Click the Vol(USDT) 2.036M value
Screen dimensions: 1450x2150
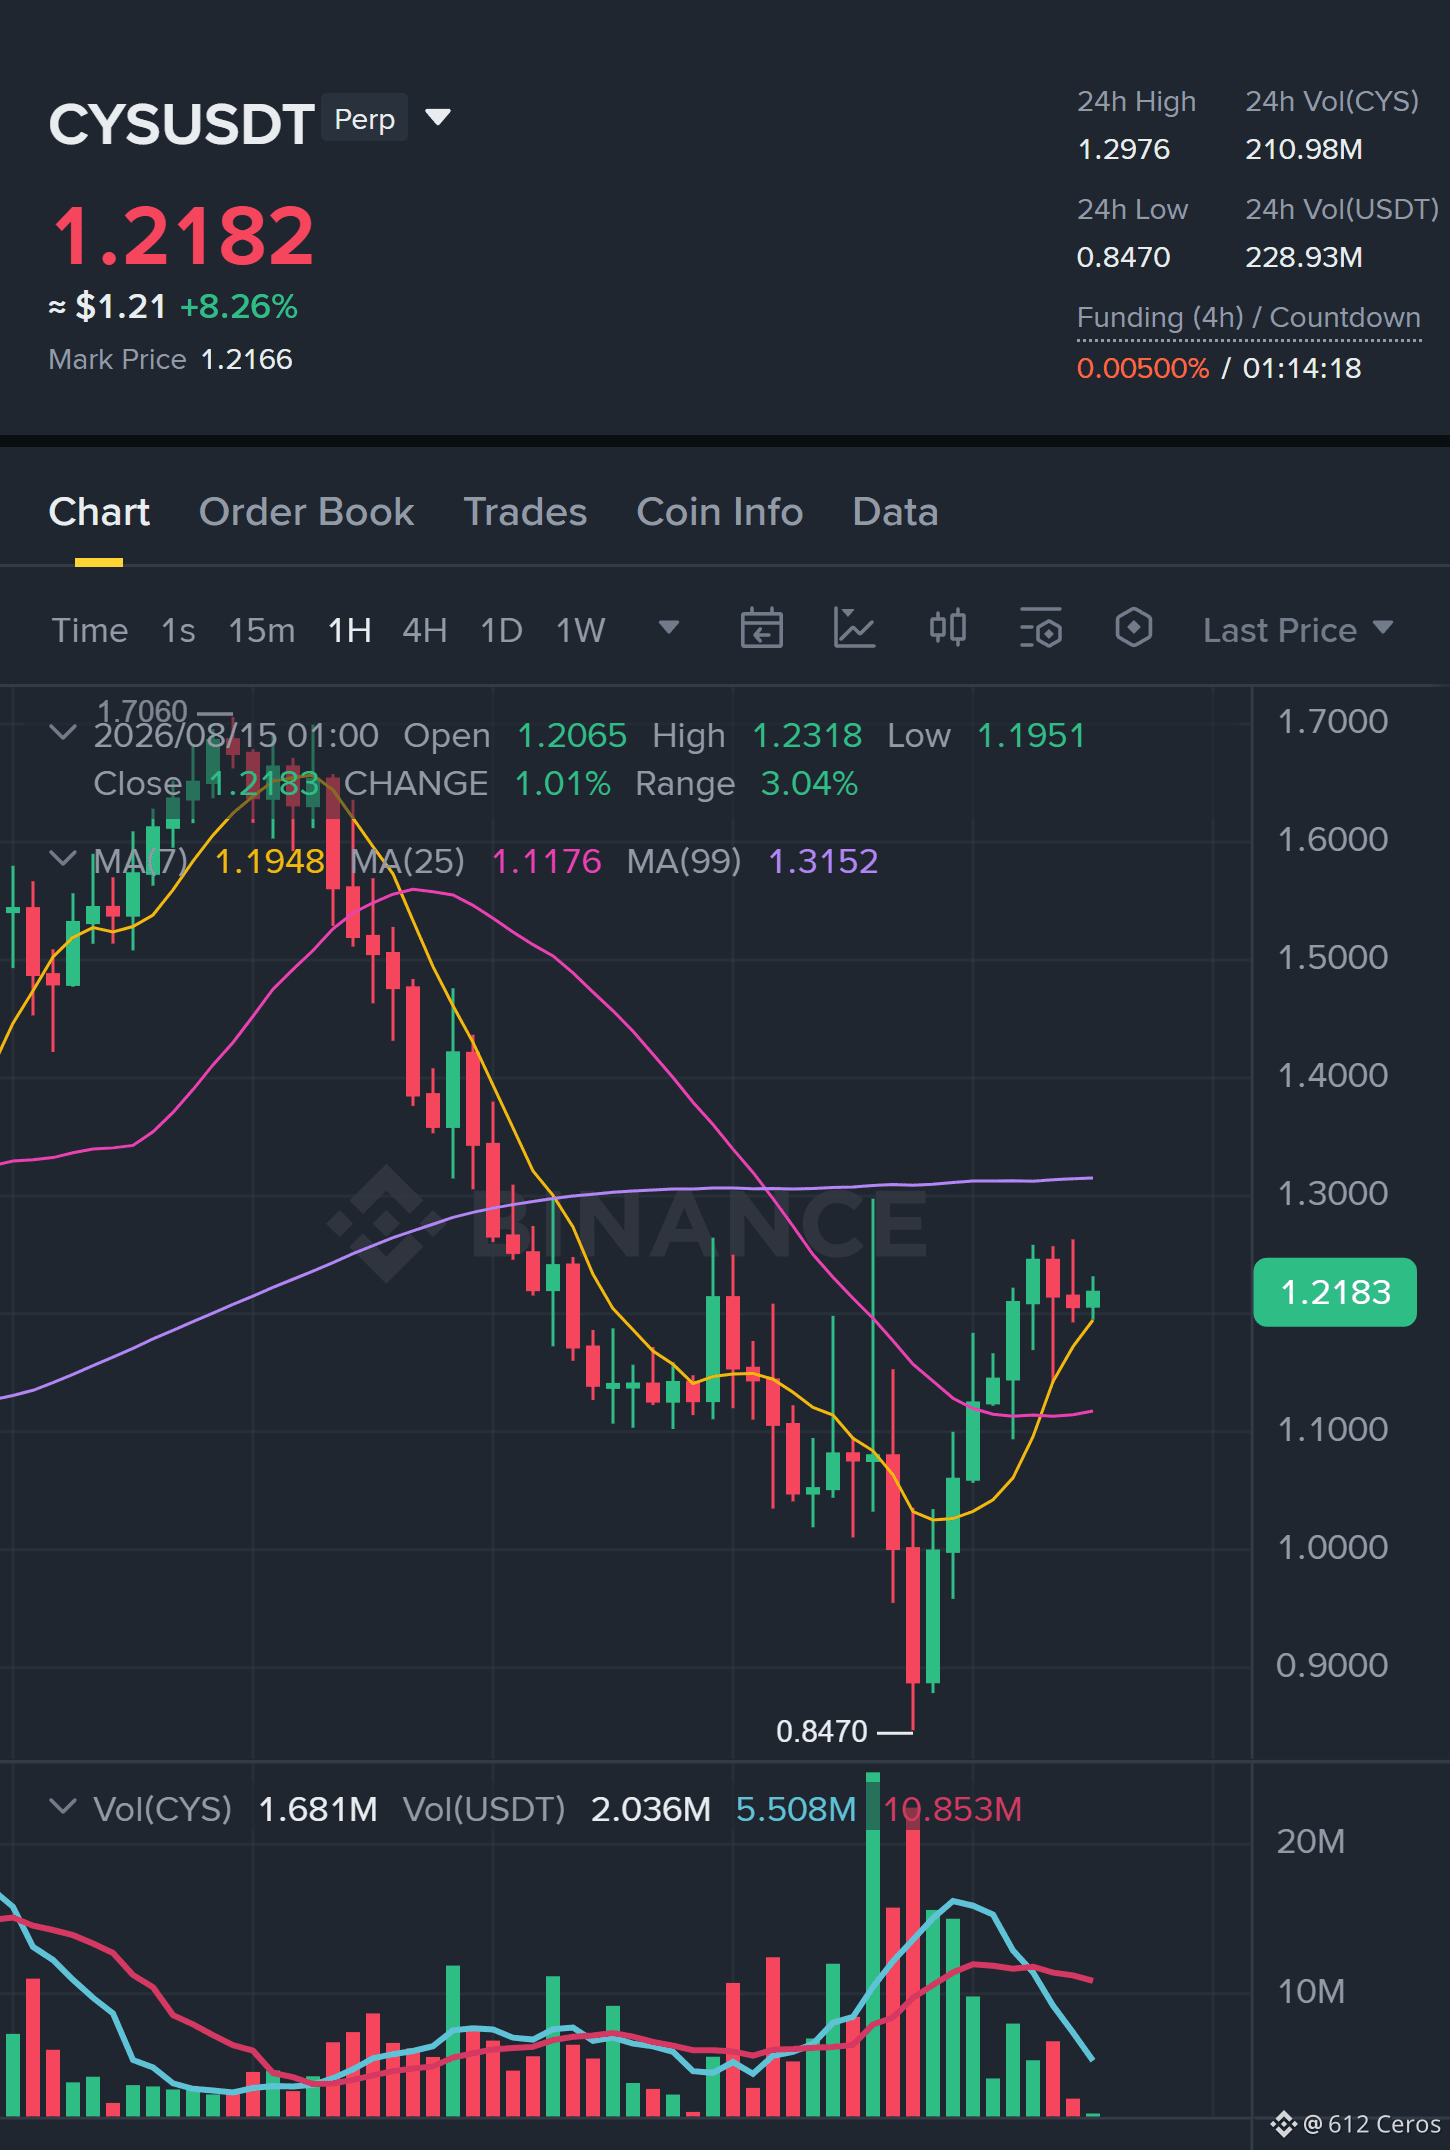[x=651, y=1809]
